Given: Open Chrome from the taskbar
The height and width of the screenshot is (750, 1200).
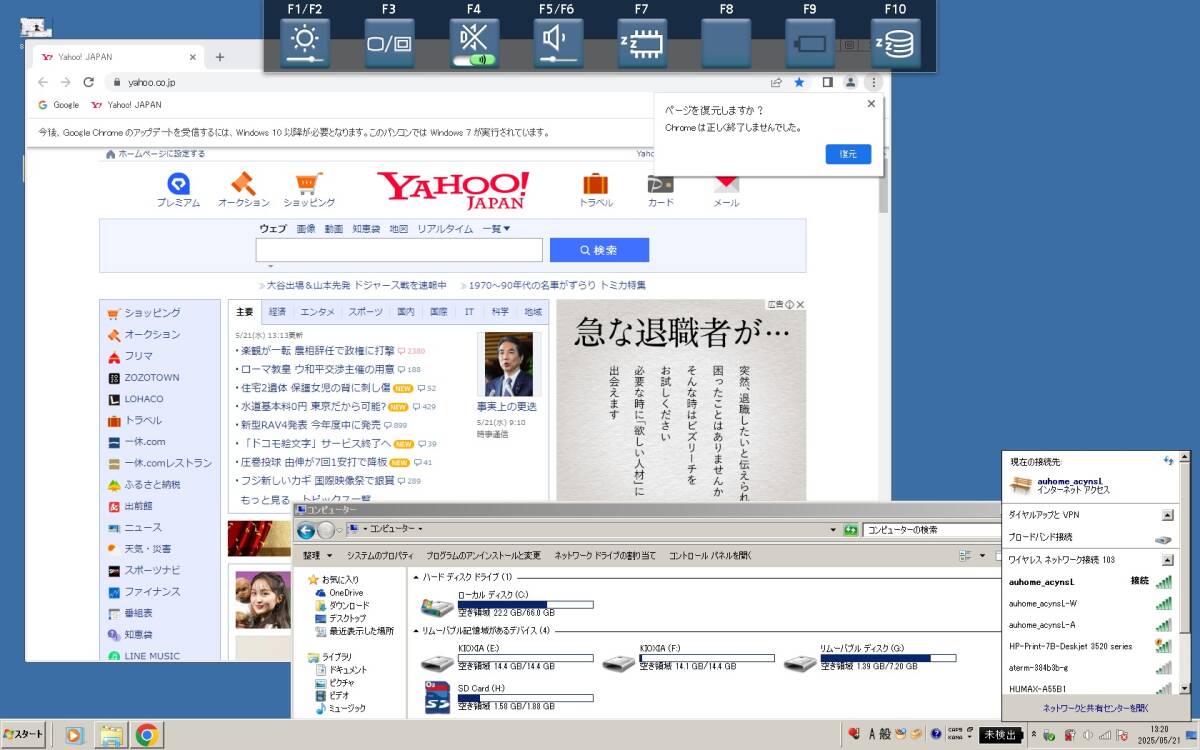Looking at the screenshot, I should point(147,735).
